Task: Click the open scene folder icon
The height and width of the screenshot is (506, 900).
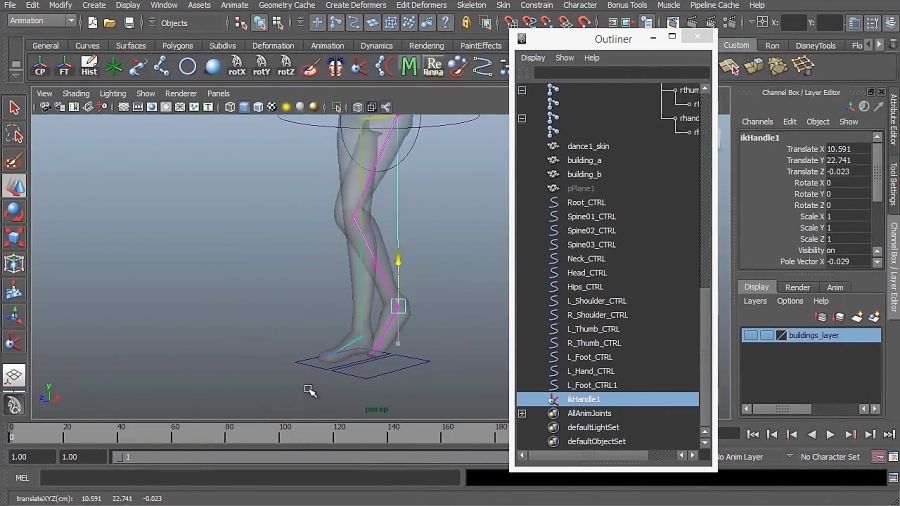Action: (110, 23)
